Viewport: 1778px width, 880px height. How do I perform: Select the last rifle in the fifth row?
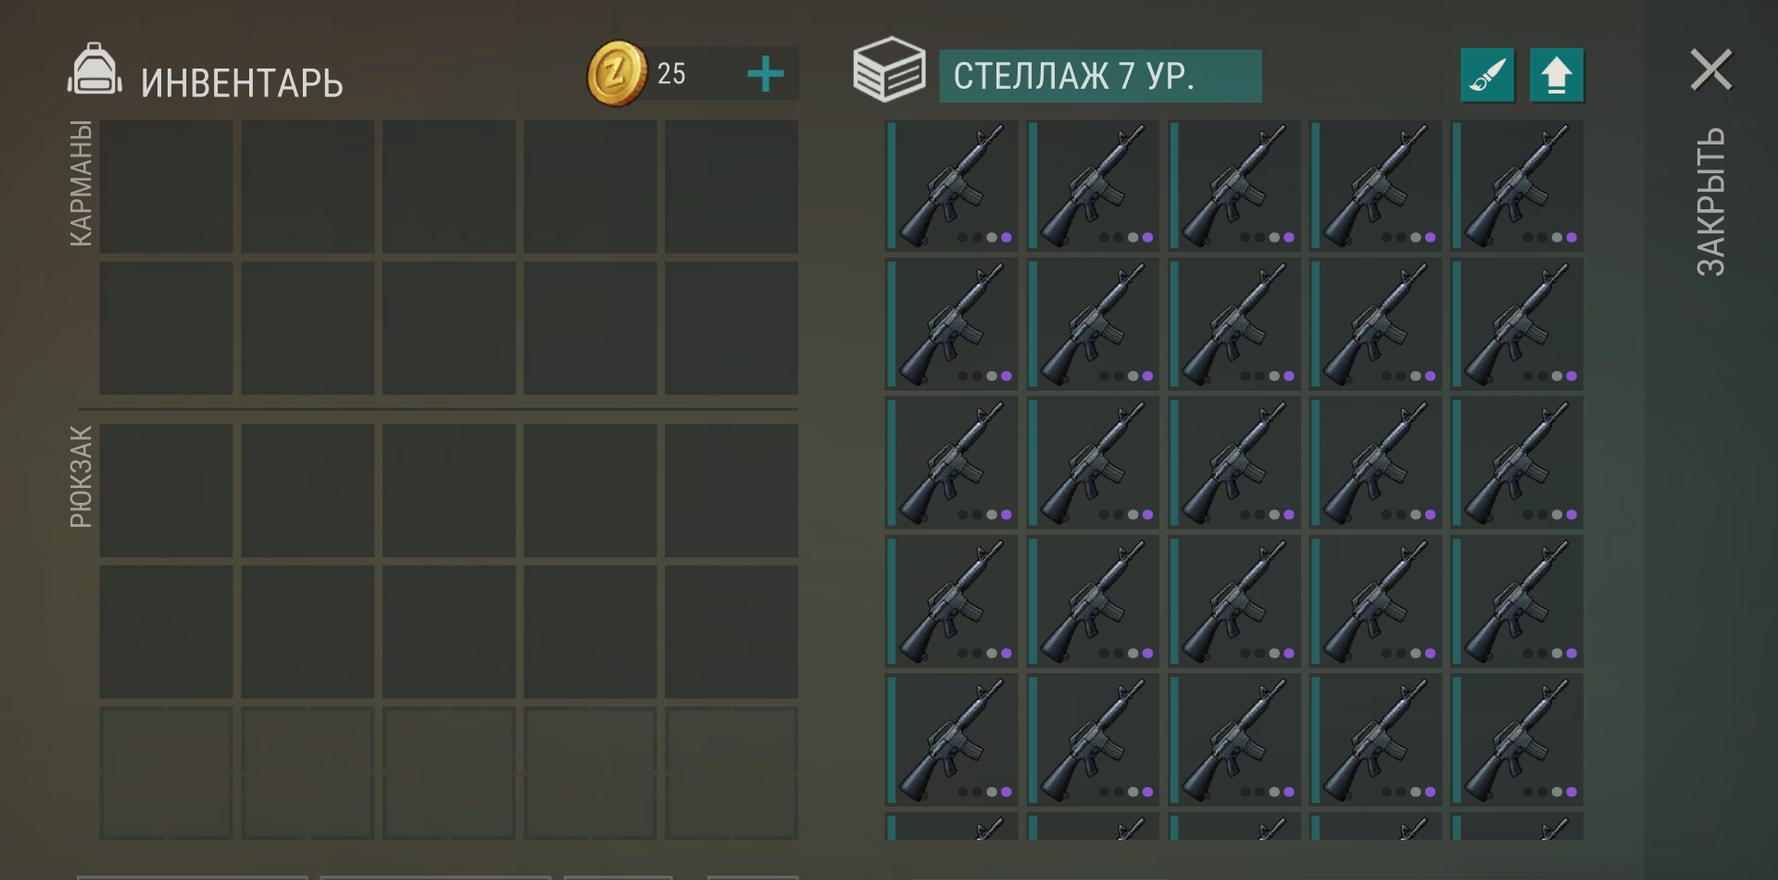pos(1517,740)
